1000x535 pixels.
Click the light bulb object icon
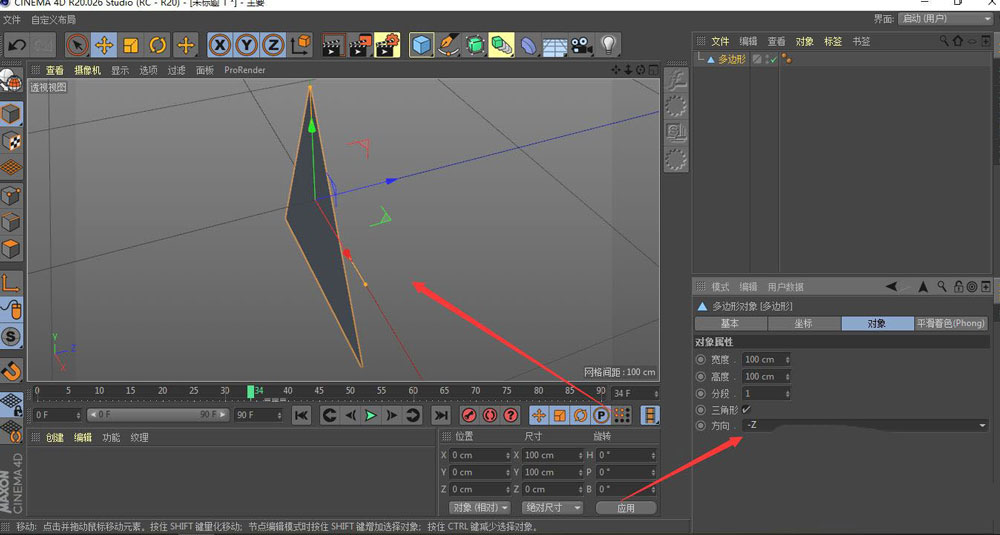[x=609, y=45]
